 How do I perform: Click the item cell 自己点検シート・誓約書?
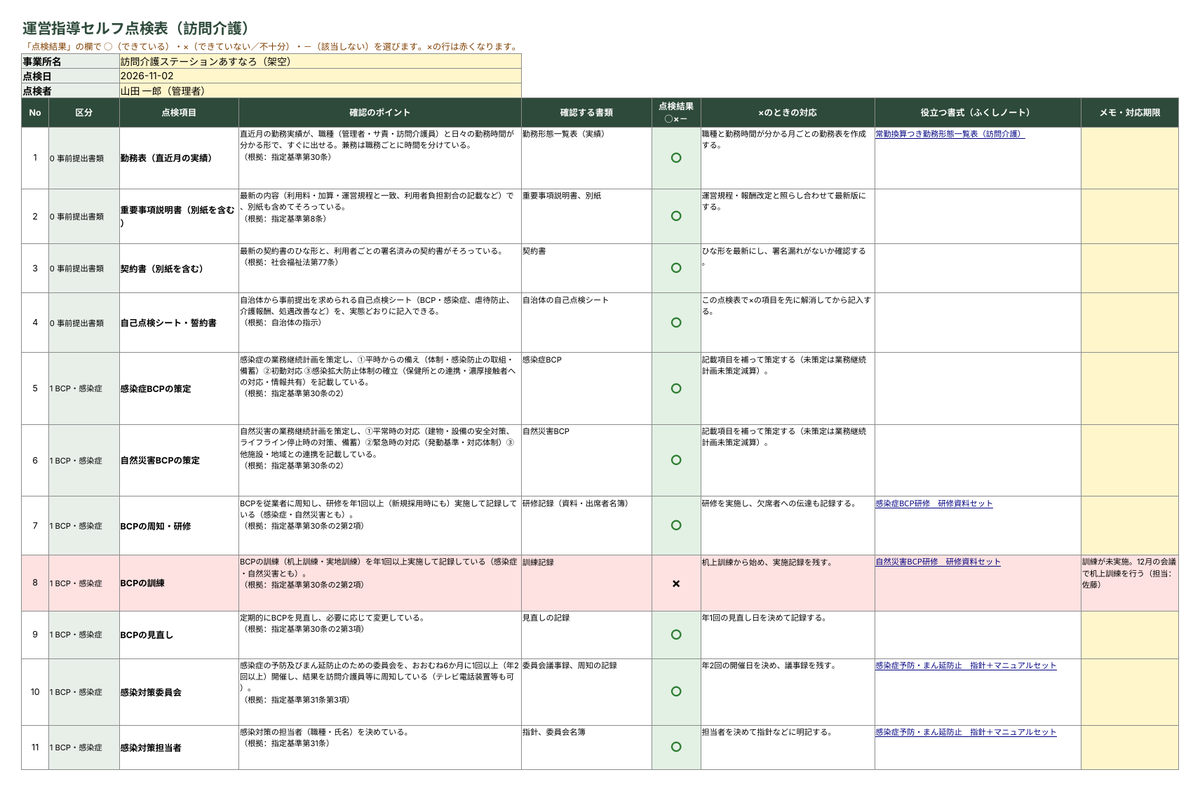[x=179, y=323]
